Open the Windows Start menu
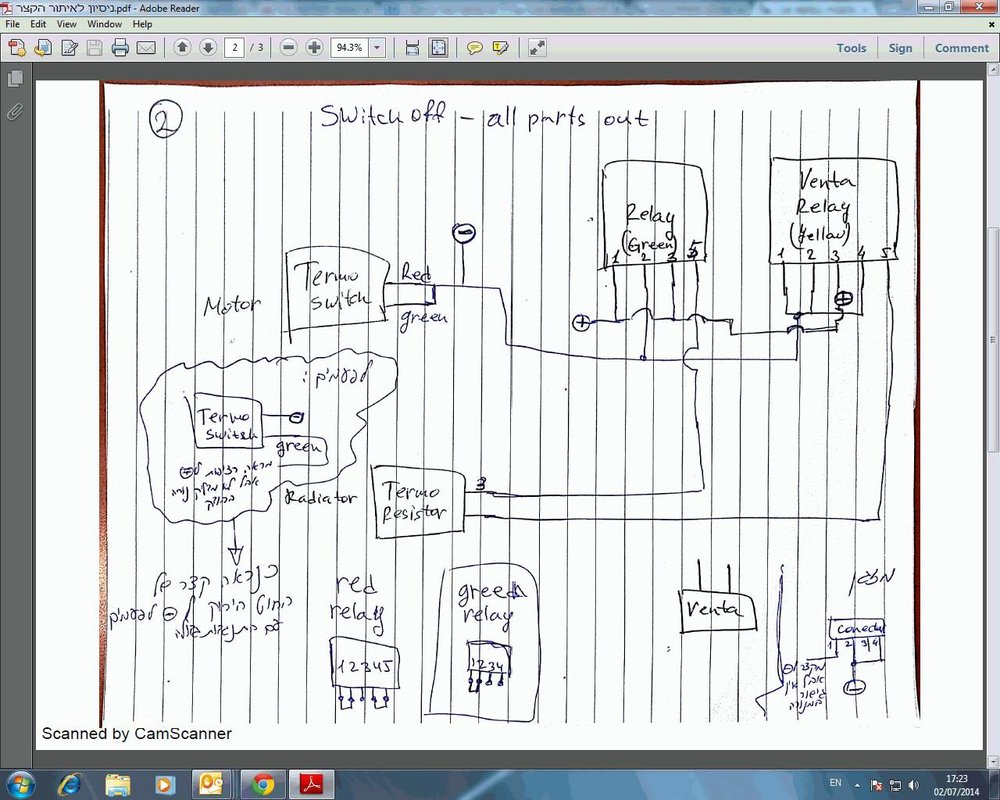The image size is (1000, 800). click(20, 784)
